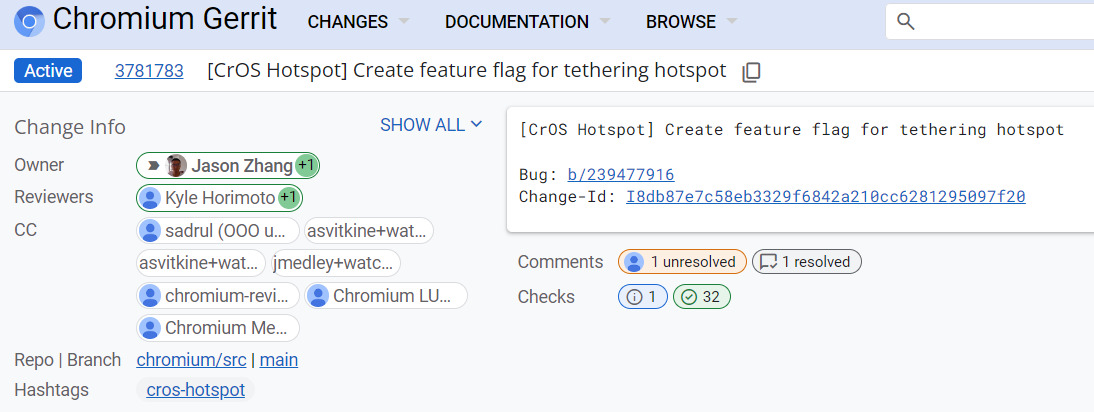Open the 32 successful checks chip

702,296
